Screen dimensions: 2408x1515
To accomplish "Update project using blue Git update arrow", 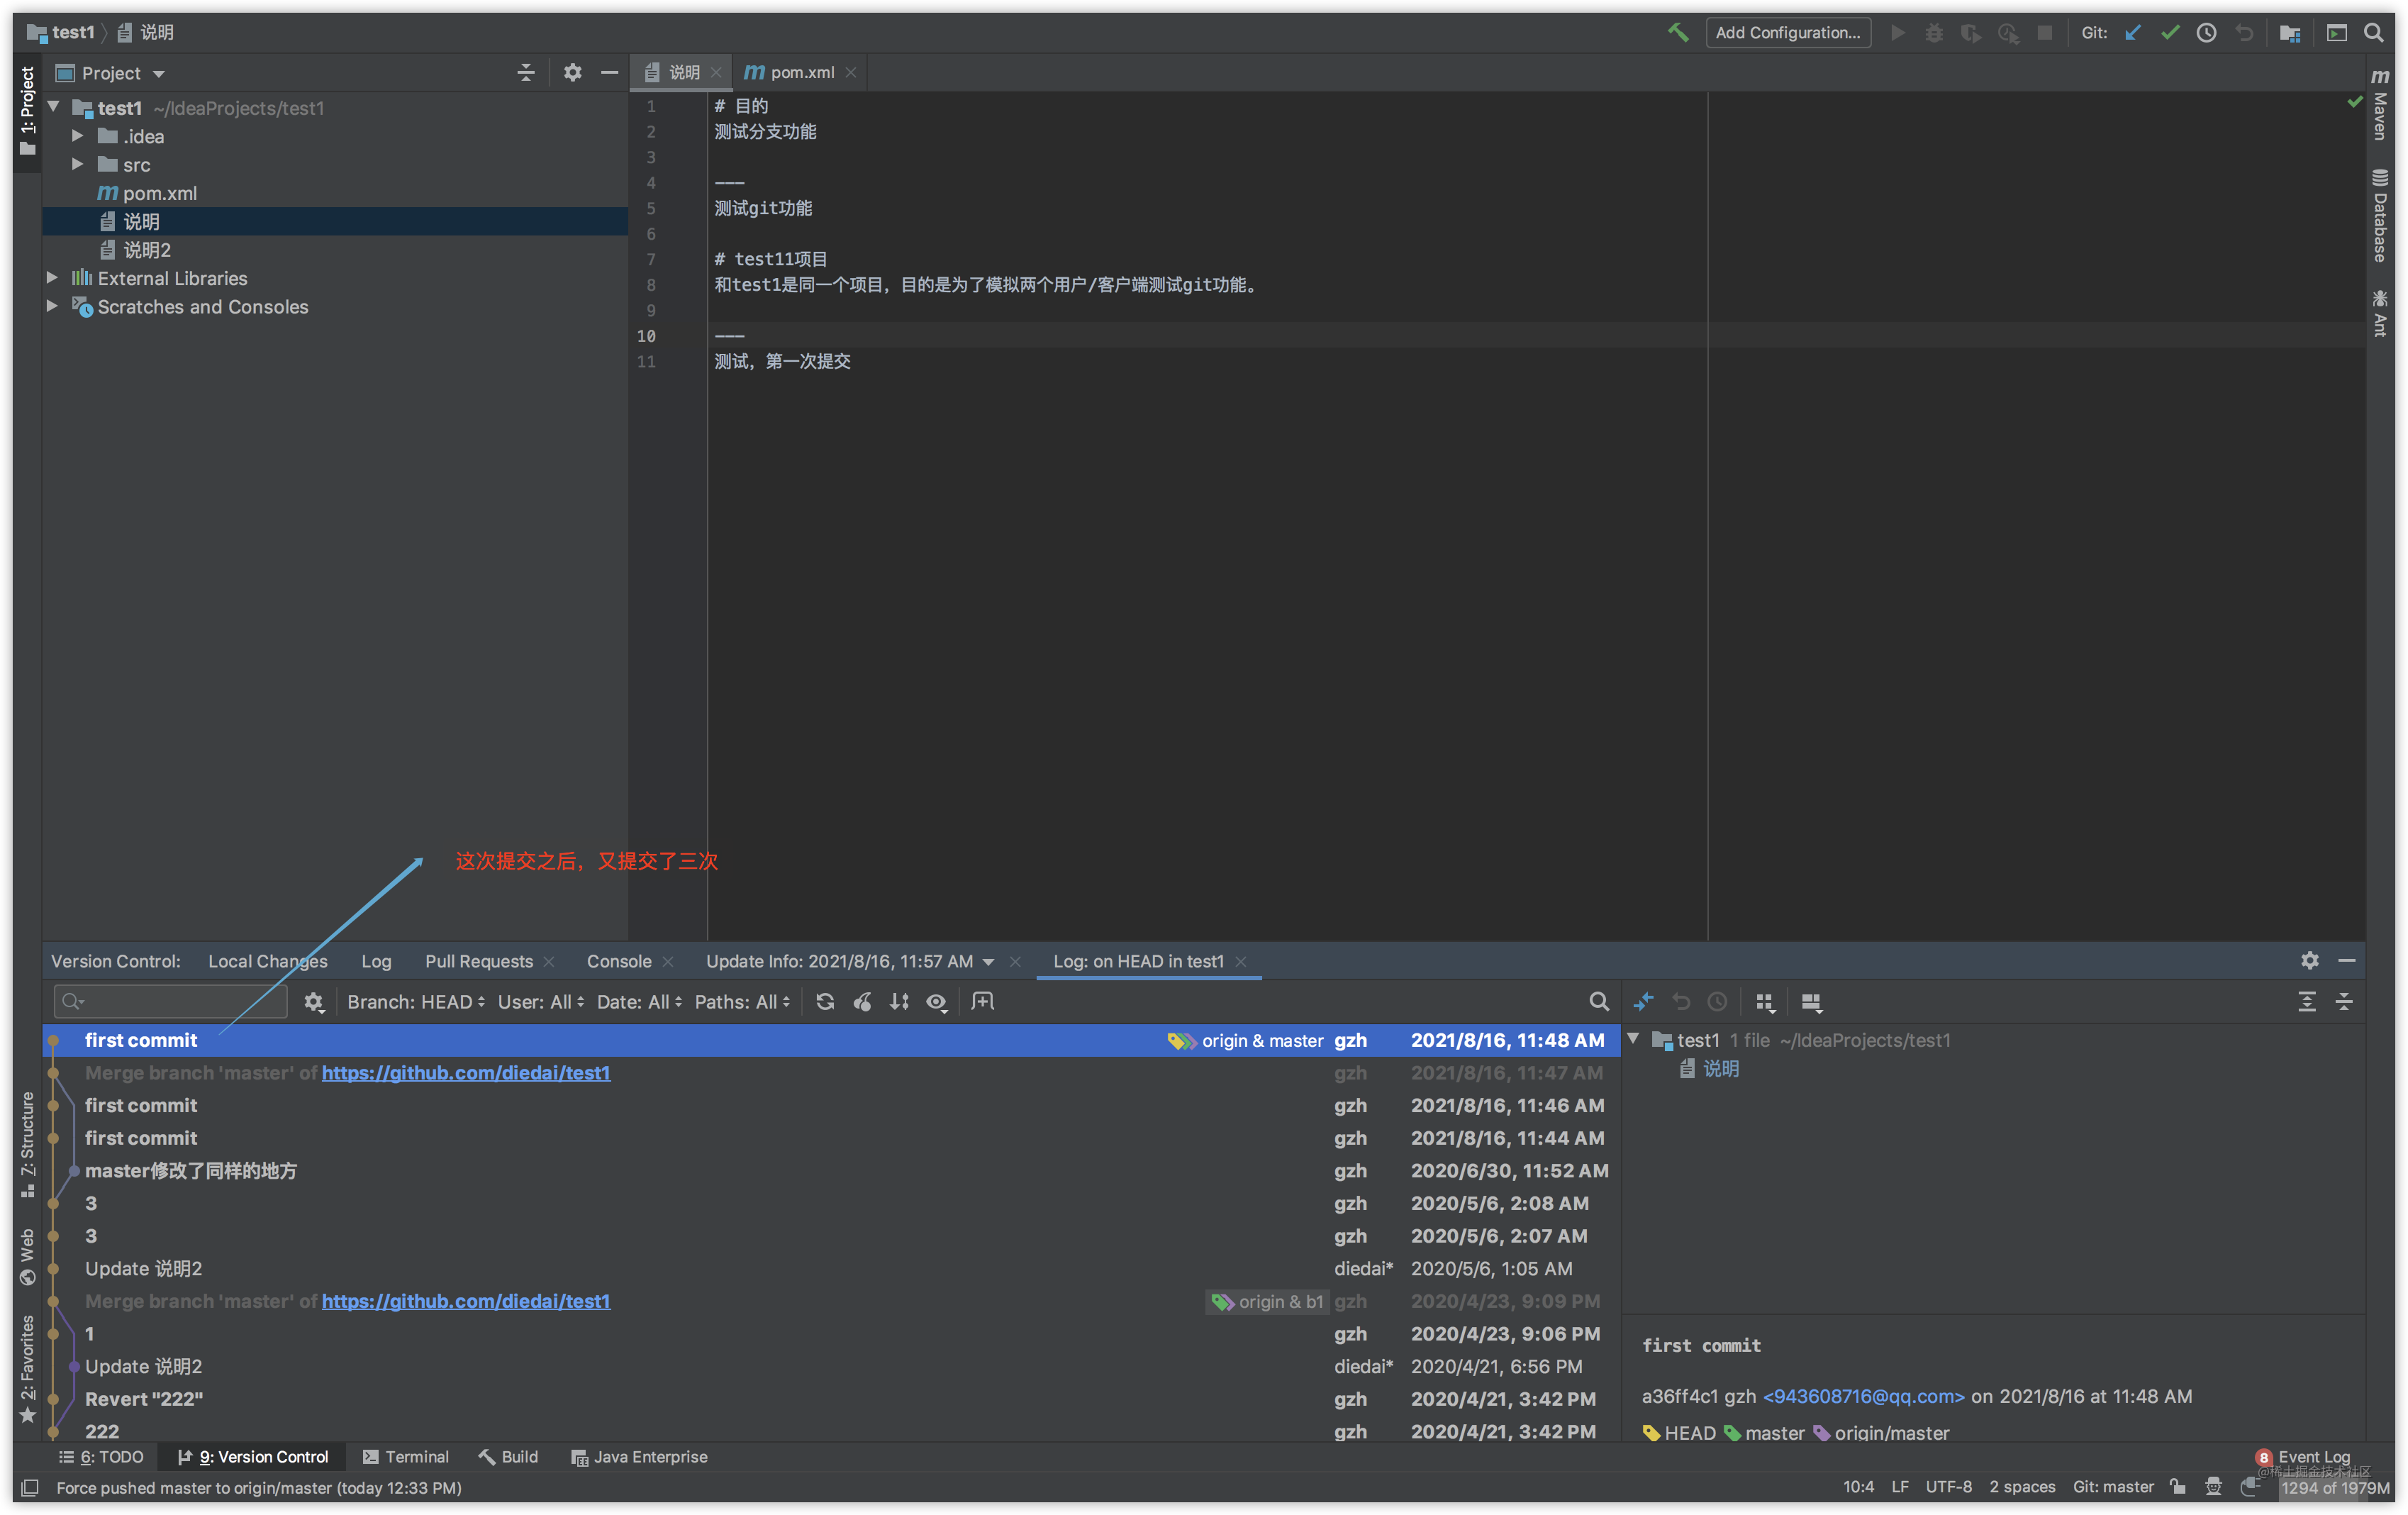I will (x=2132, y=32).
